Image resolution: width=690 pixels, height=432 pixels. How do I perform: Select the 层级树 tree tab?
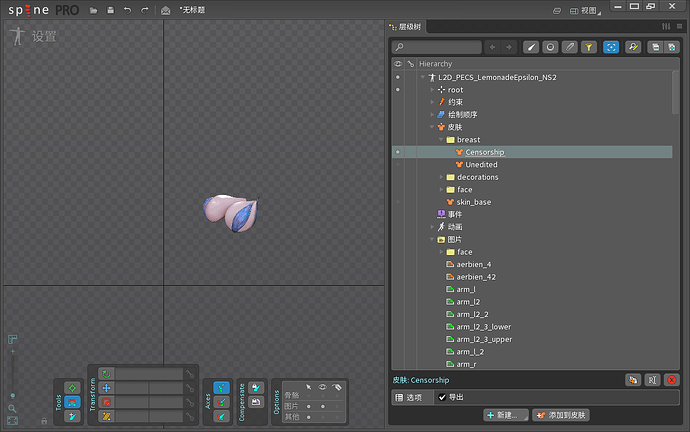406,27
